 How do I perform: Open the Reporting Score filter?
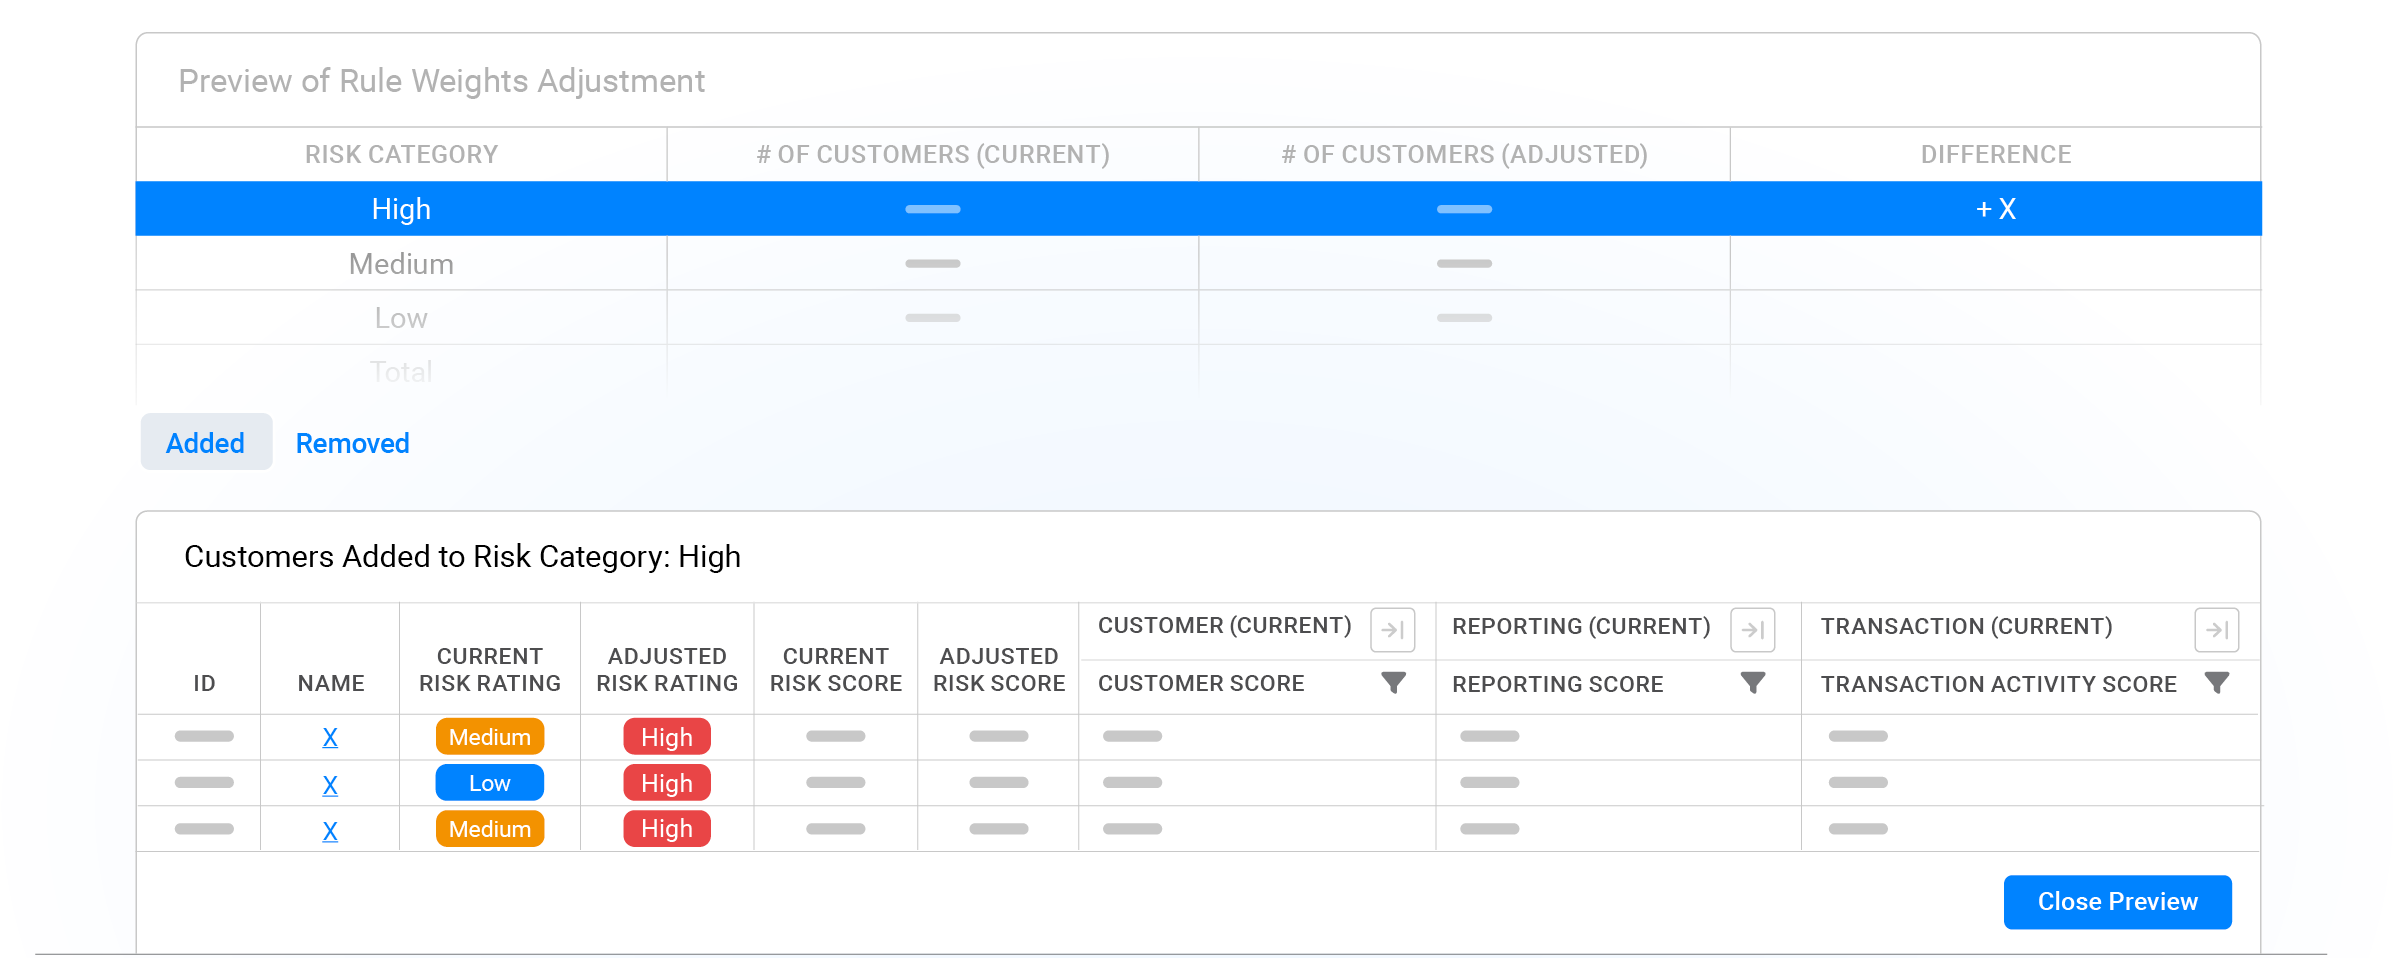click(1752, 683)
